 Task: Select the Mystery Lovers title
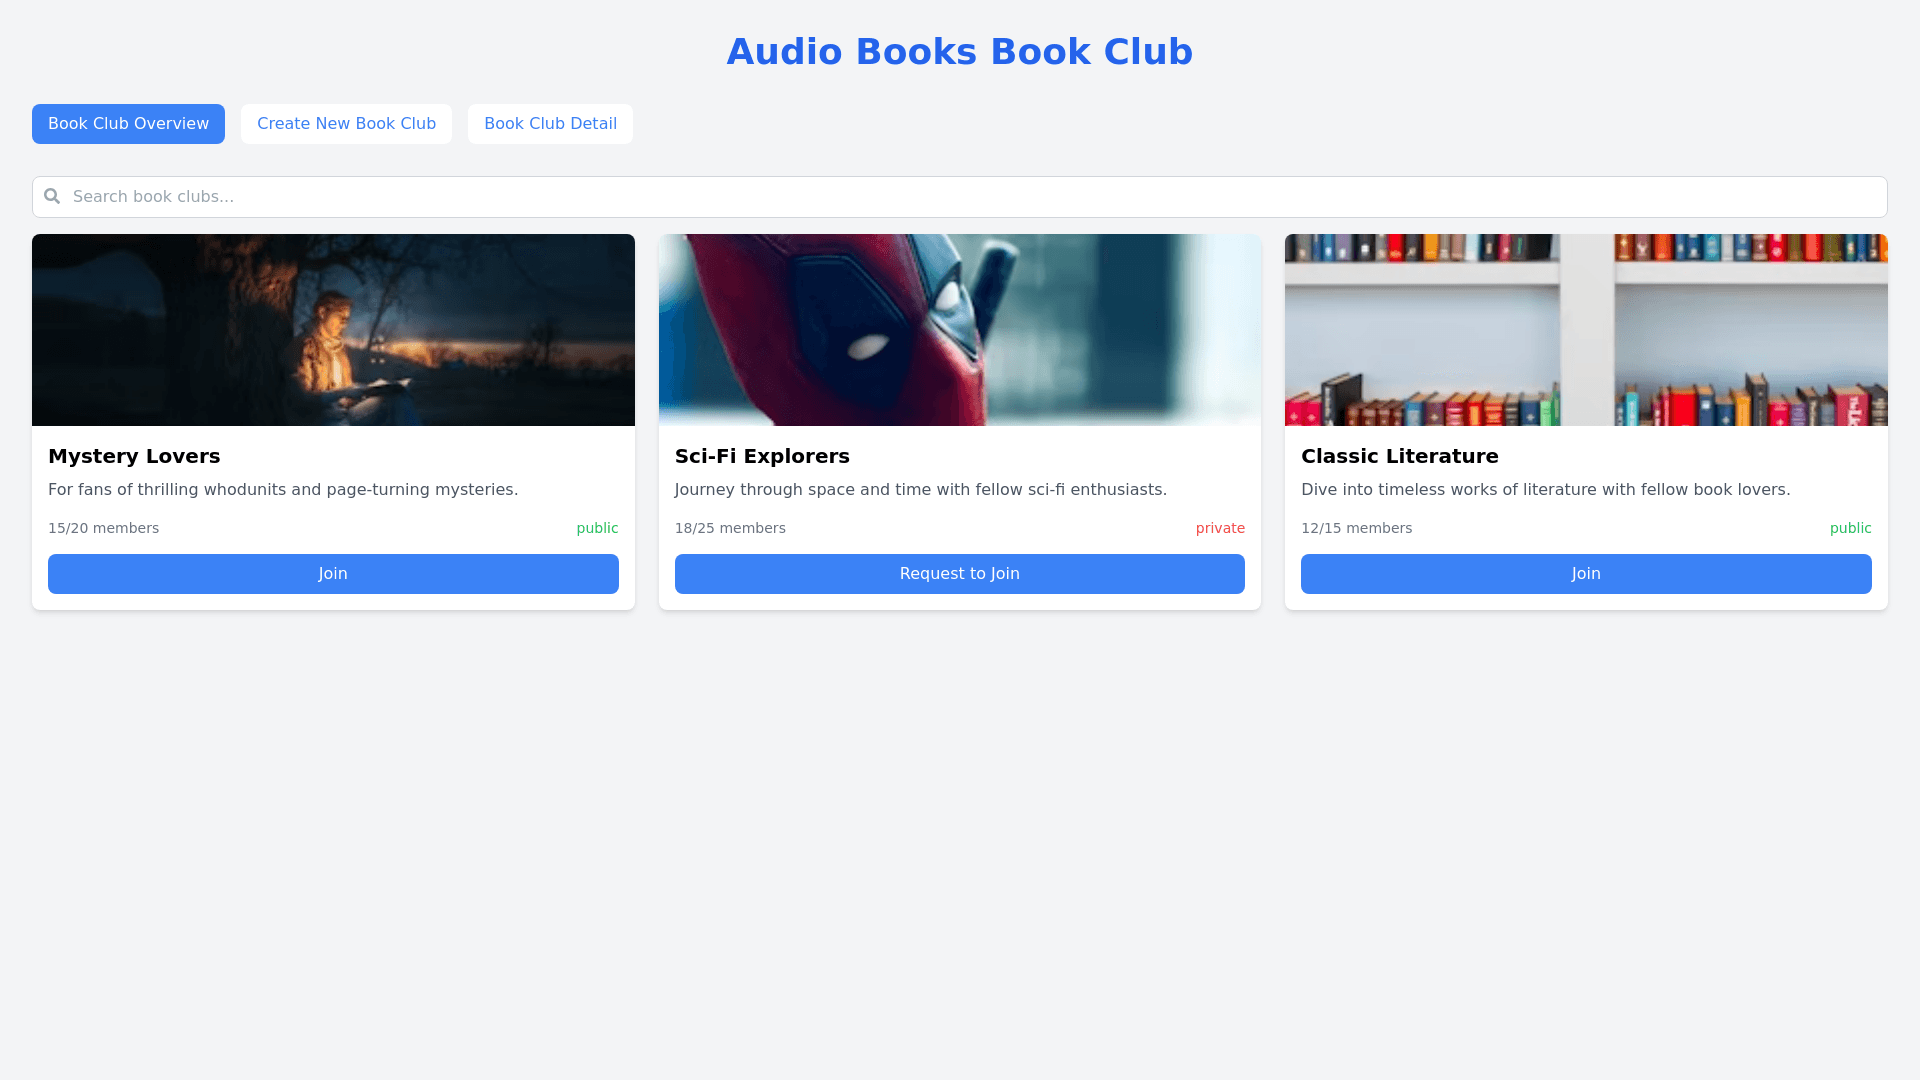(134, 456)
